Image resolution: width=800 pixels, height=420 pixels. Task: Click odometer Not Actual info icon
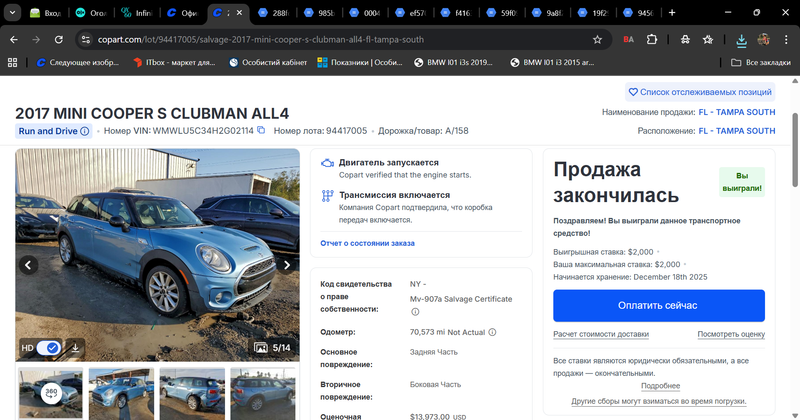(492, 332)
